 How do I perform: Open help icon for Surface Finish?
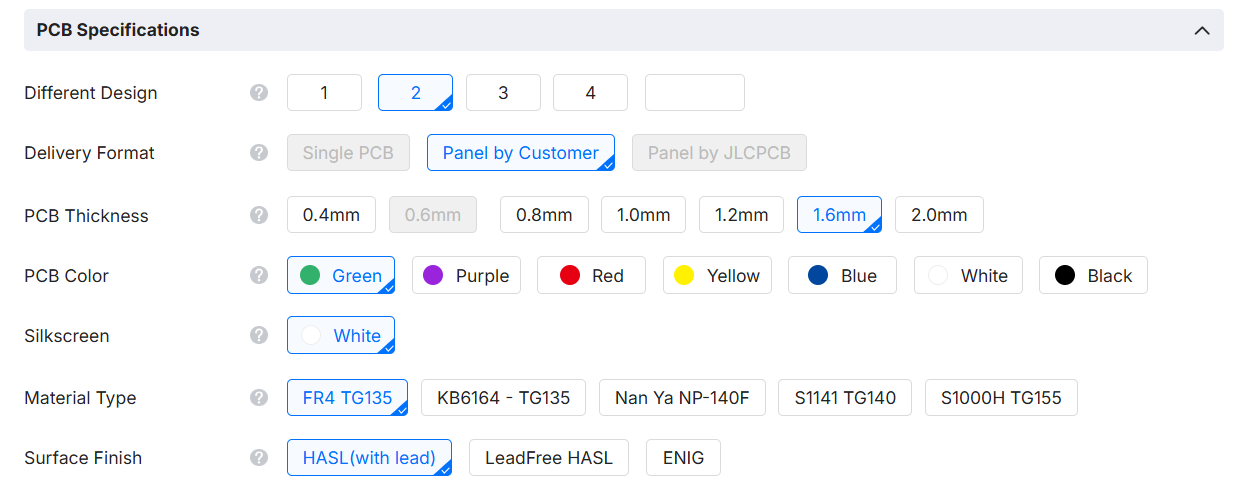tap(259, 457)
